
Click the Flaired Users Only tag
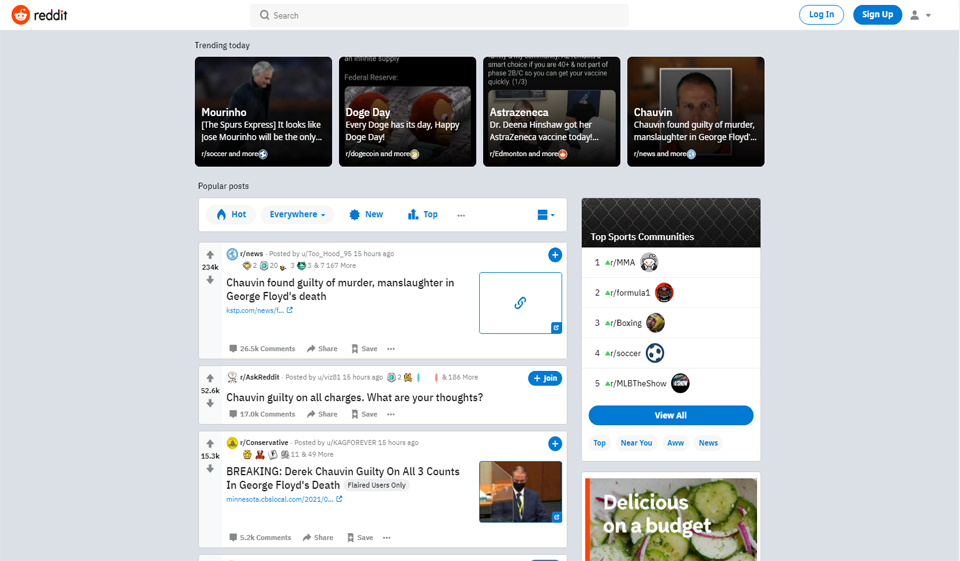pyautogui.click(x=377, y=485)
